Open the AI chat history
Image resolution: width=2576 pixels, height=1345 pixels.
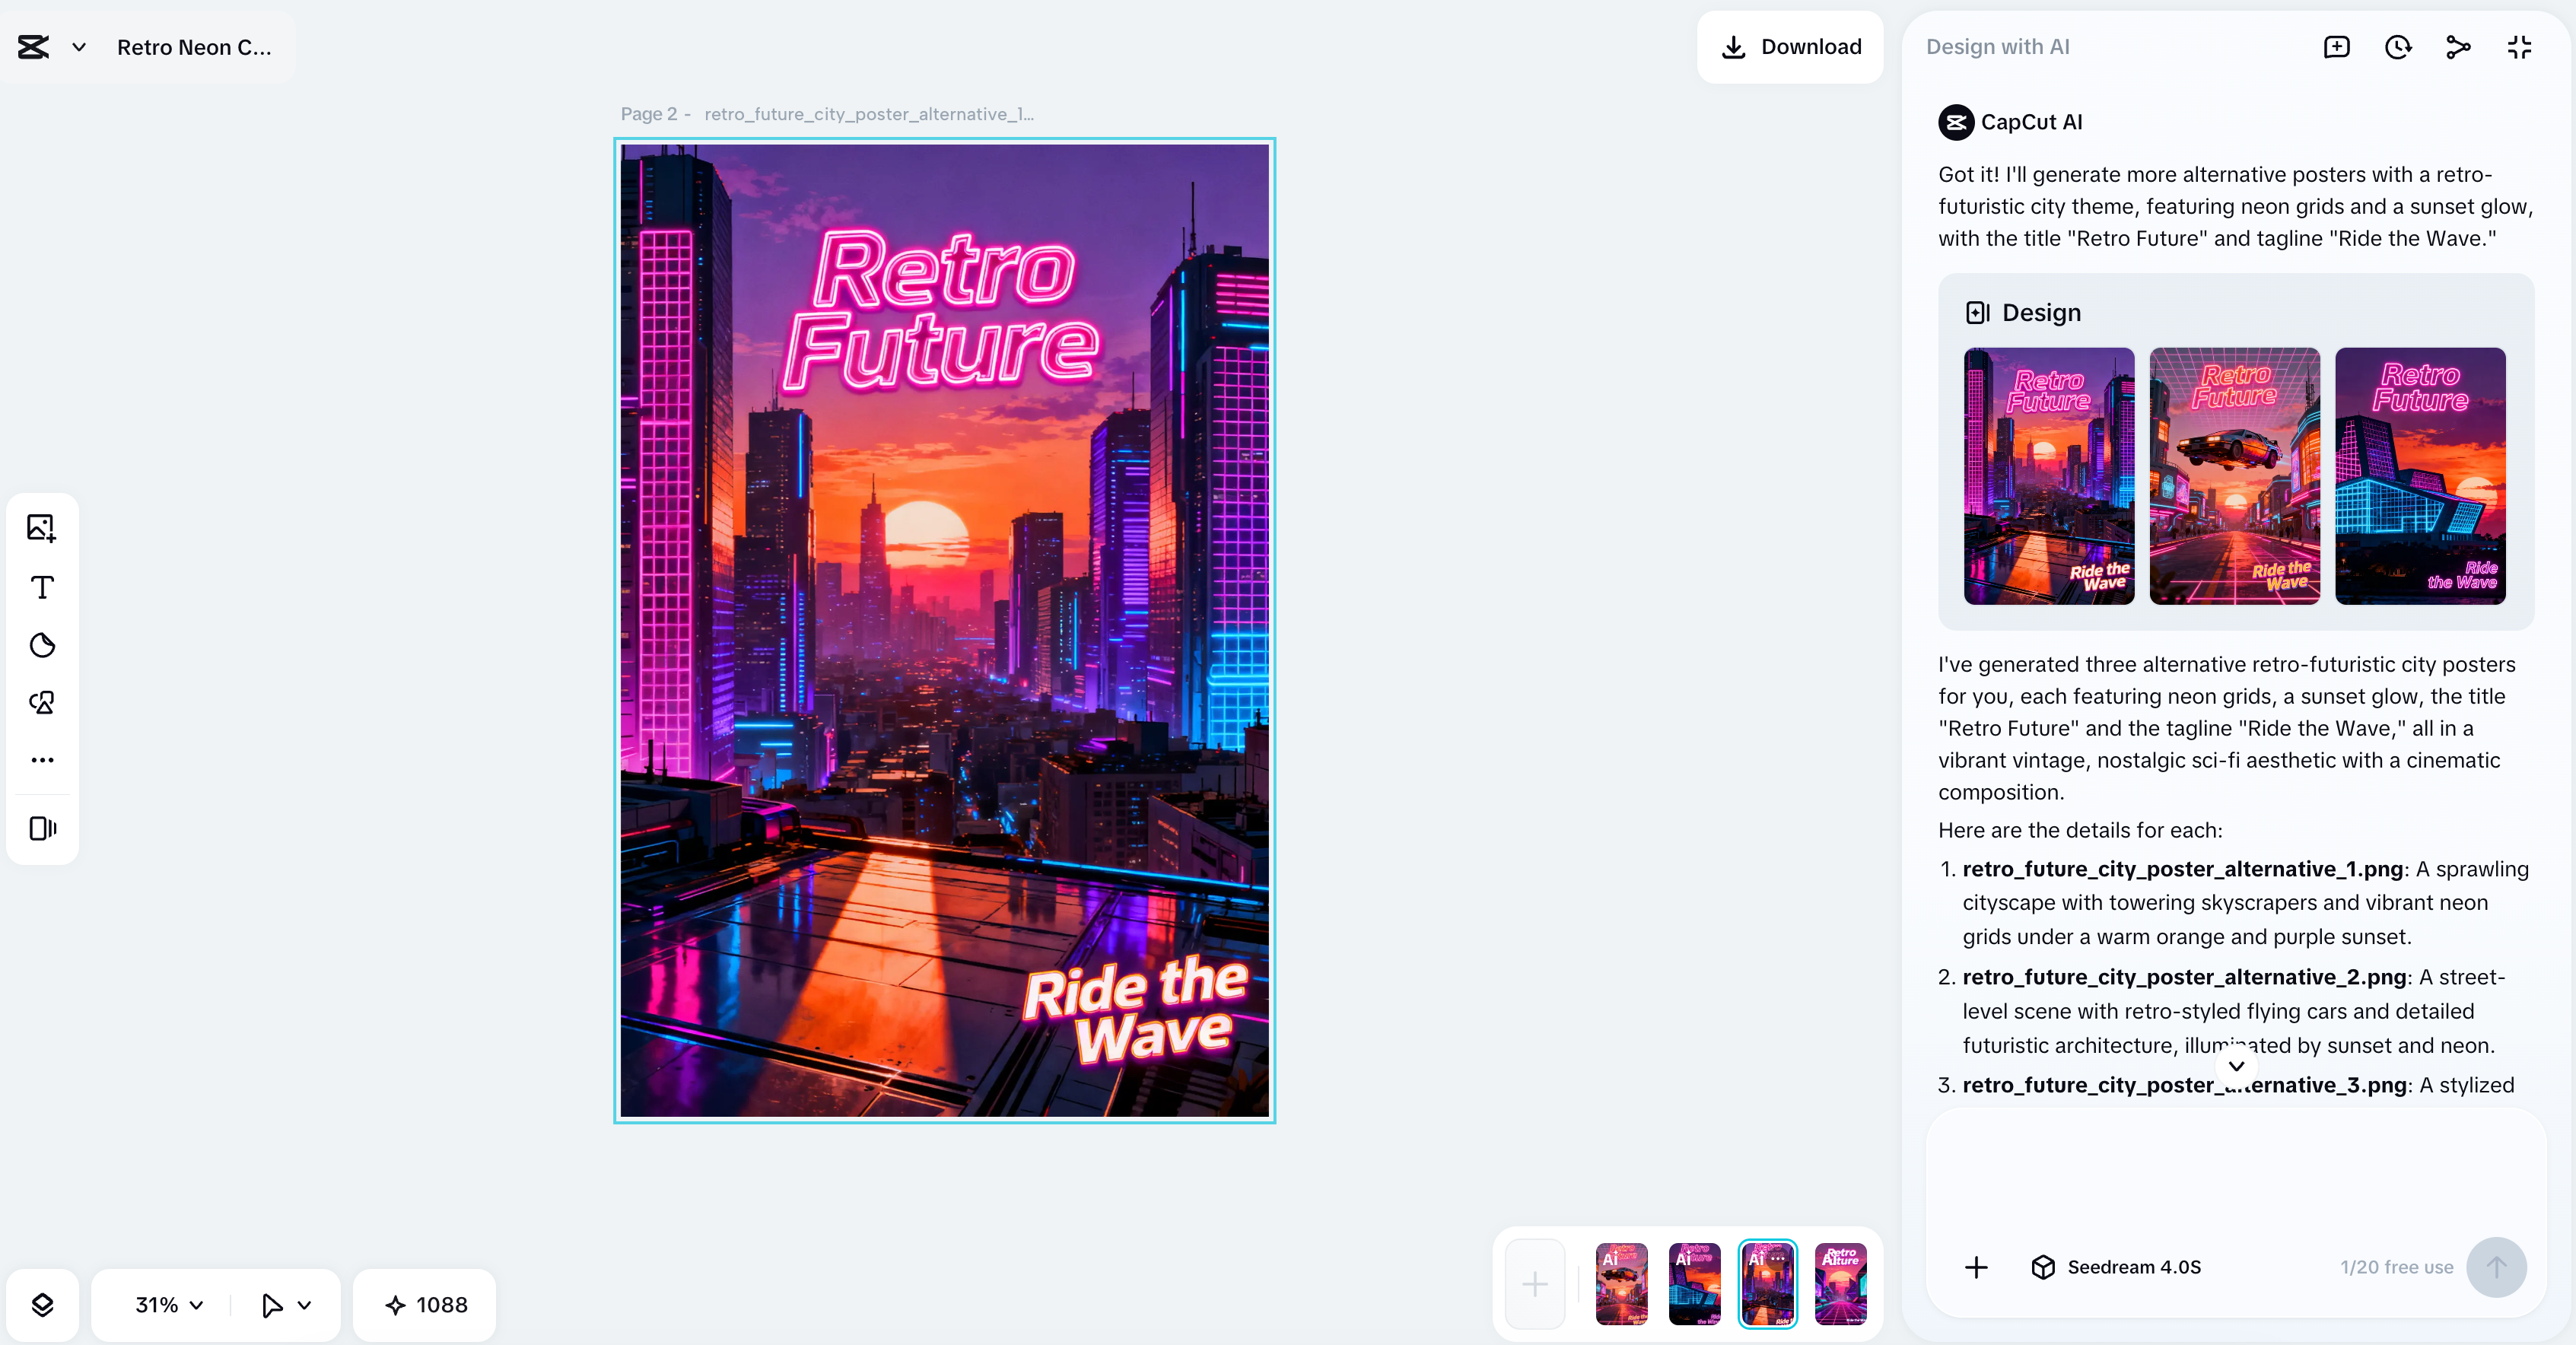(x=2397, y=47)
